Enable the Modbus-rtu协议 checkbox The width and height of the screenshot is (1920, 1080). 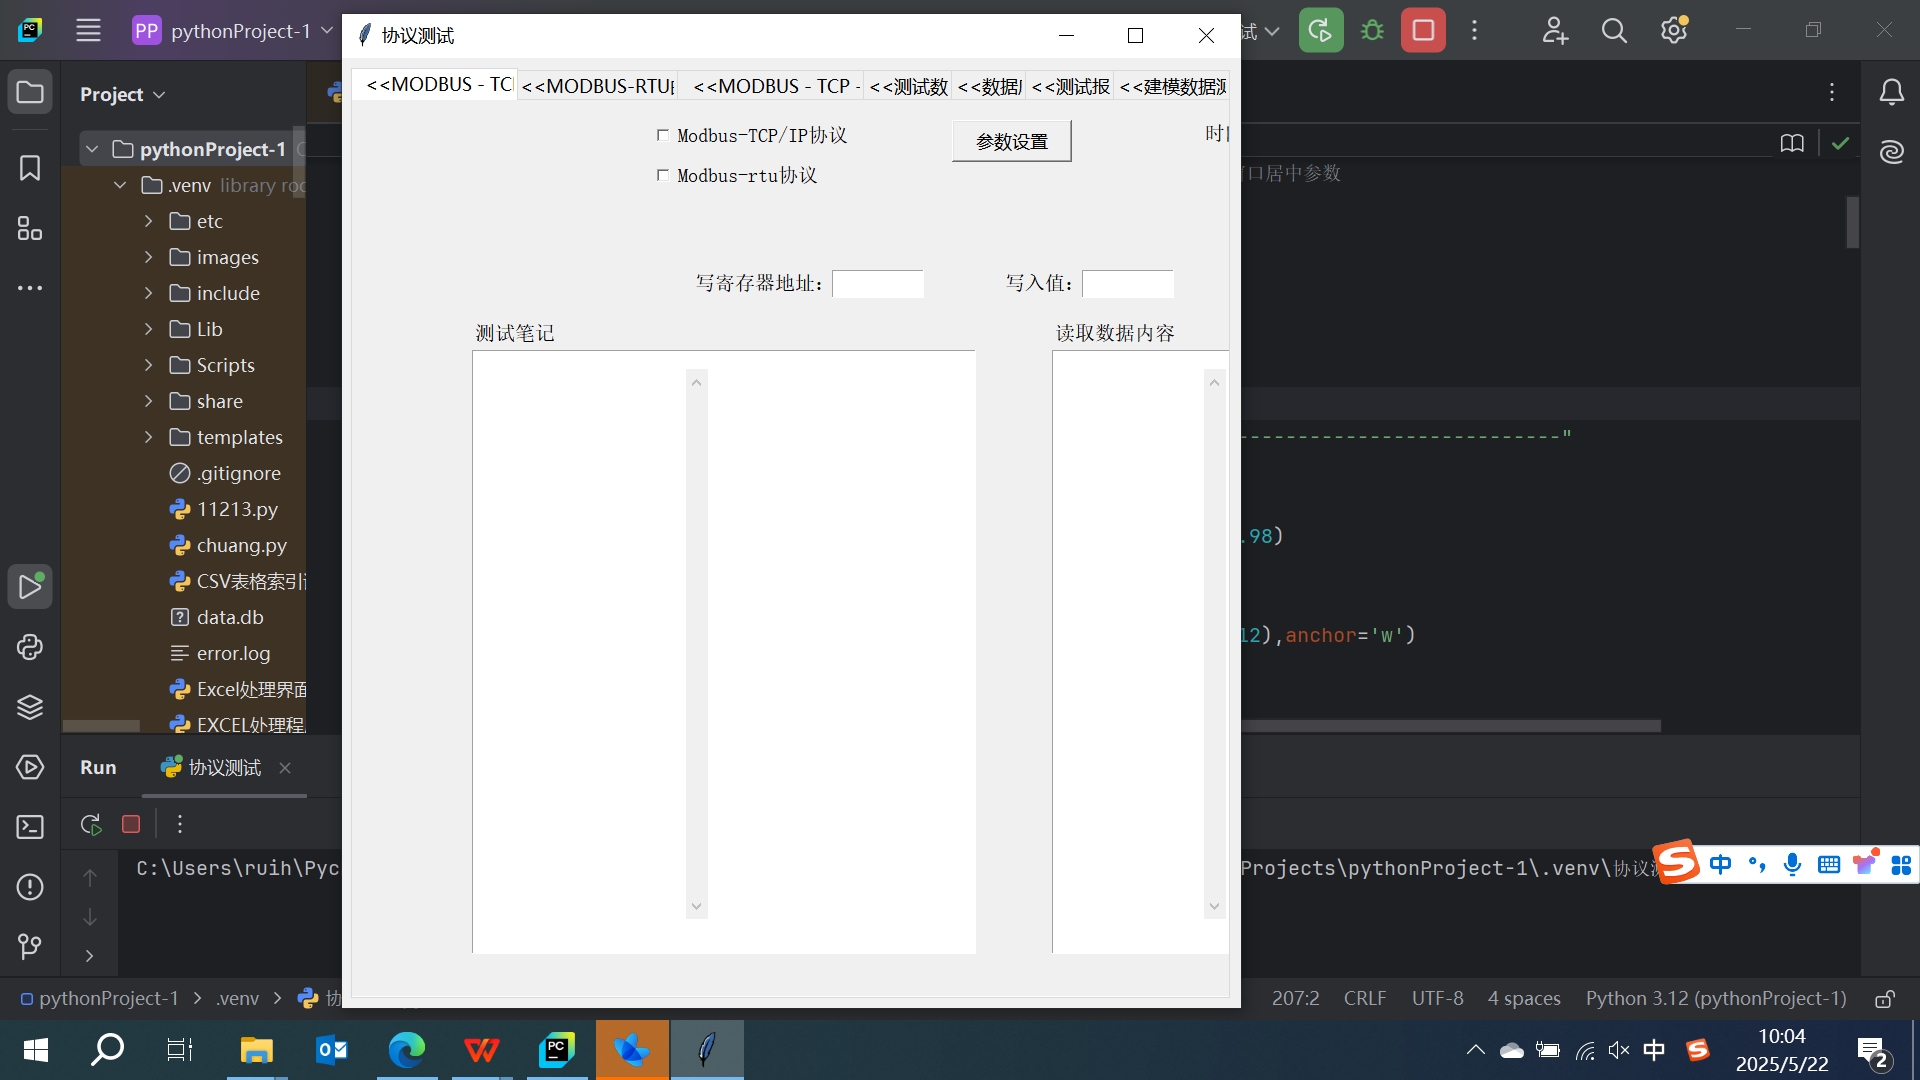pos(664,175)
